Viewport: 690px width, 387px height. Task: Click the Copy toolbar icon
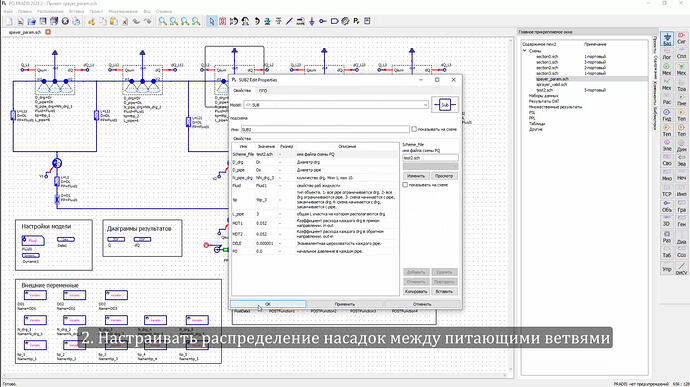coord(103,21)
